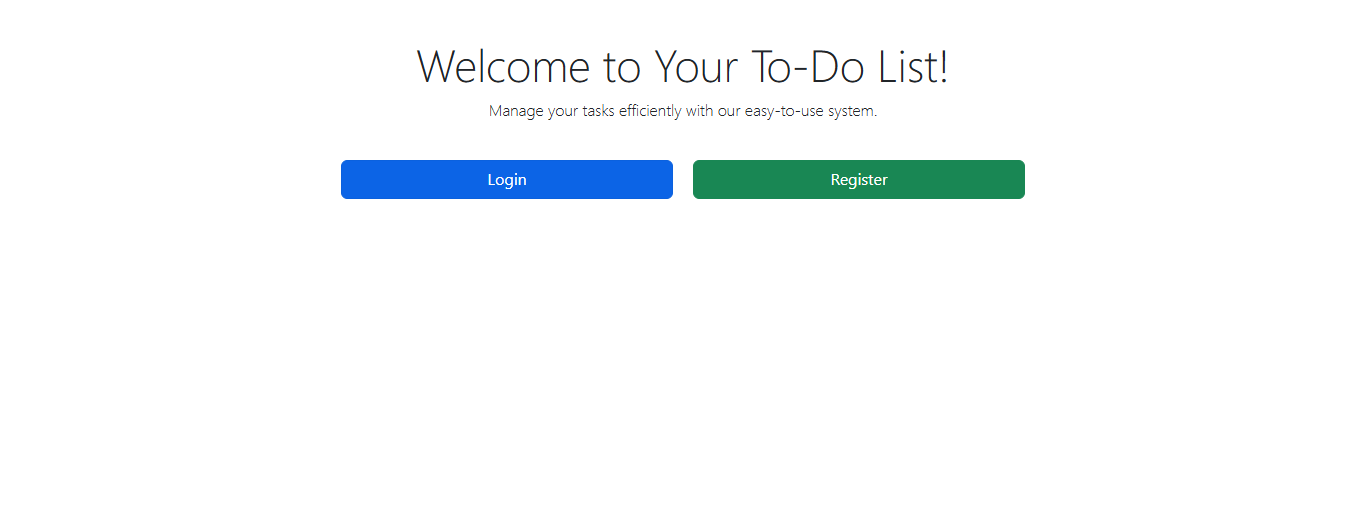Create an account via Register button

[859, 180]
